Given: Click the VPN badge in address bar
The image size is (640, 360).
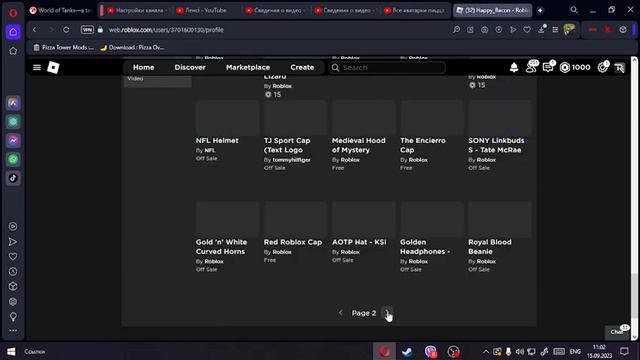Looking at the screenshot, I should tap(87, 30).
